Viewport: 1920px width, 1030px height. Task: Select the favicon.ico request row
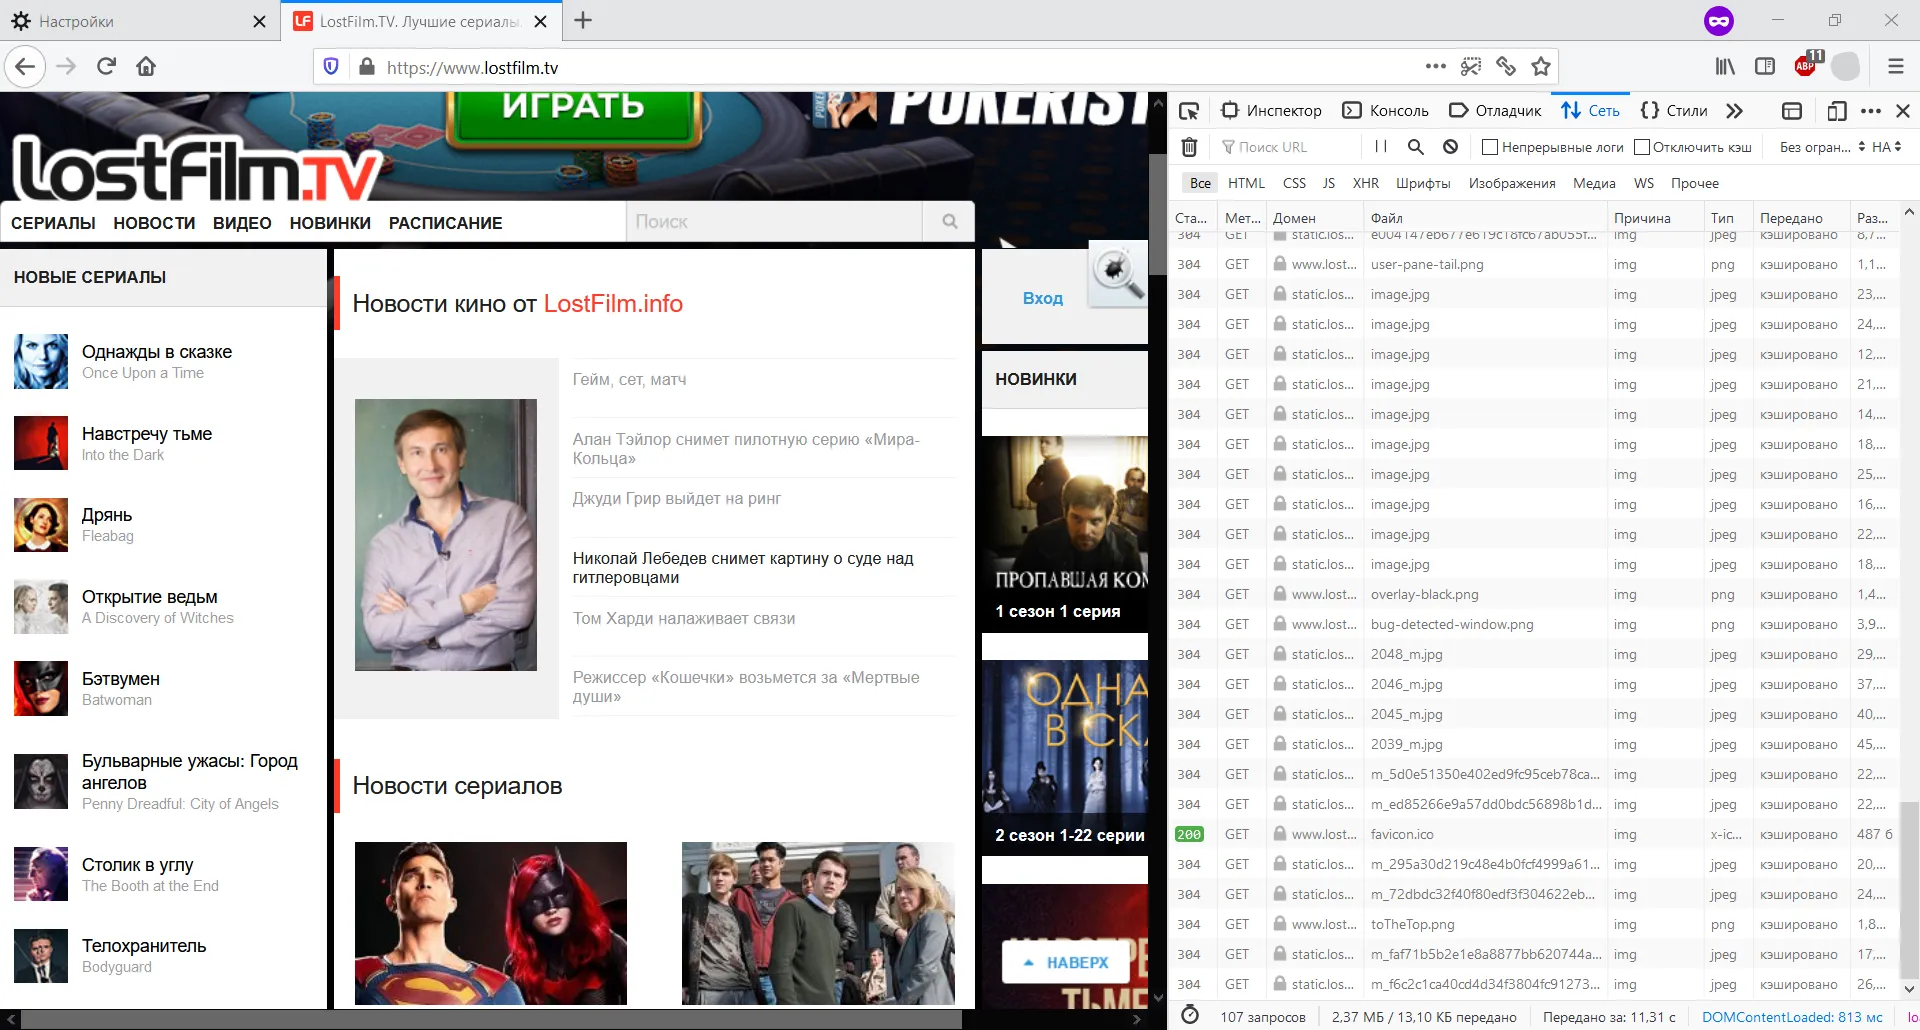pos(1534,834)
